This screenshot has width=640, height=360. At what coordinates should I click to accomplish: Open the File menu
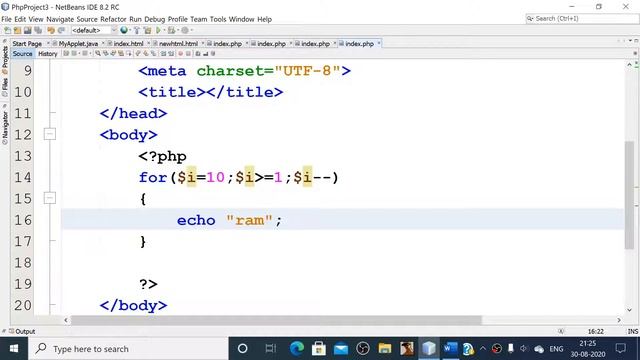click(7, 19)
